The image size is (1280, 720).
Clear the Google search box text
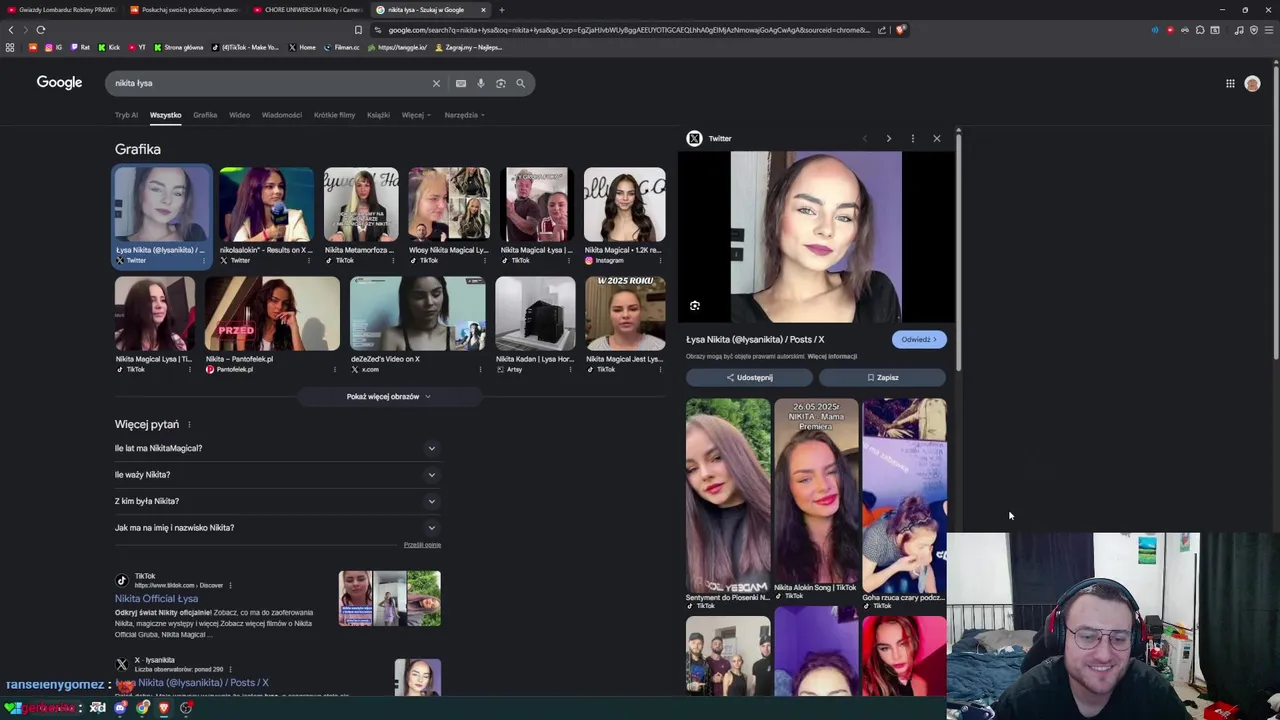(436, 83)
